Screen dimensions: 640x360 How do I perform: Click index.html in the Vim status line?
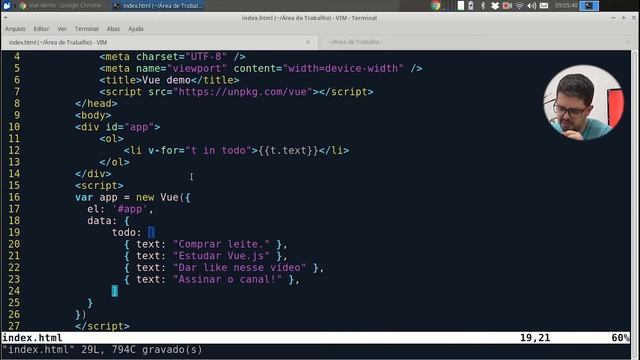[x=32, y=338]
